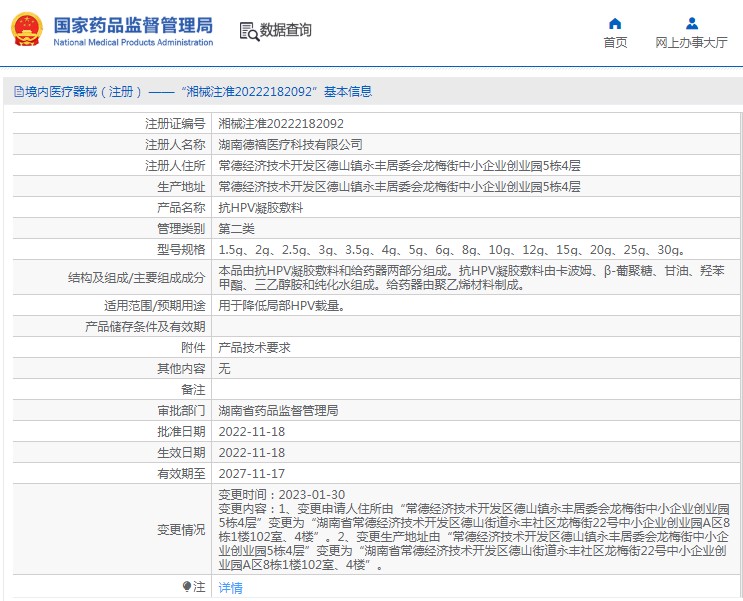743x601 pixels.
Task: Click the 数据查询 magnifier document icon
Action: pos(248,31)
